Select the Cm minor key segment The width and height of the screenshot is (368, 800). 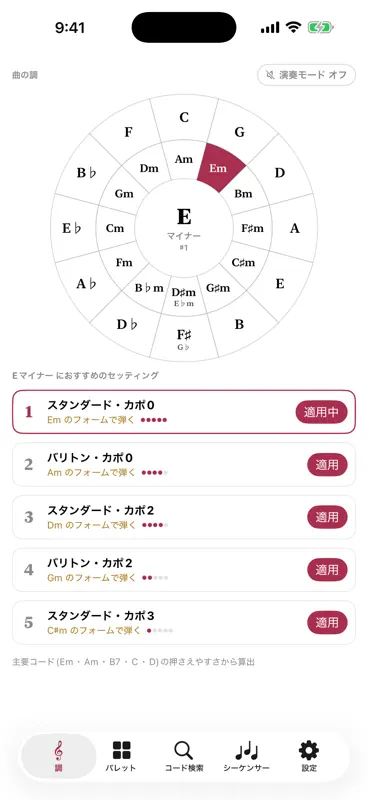point(115,228)
